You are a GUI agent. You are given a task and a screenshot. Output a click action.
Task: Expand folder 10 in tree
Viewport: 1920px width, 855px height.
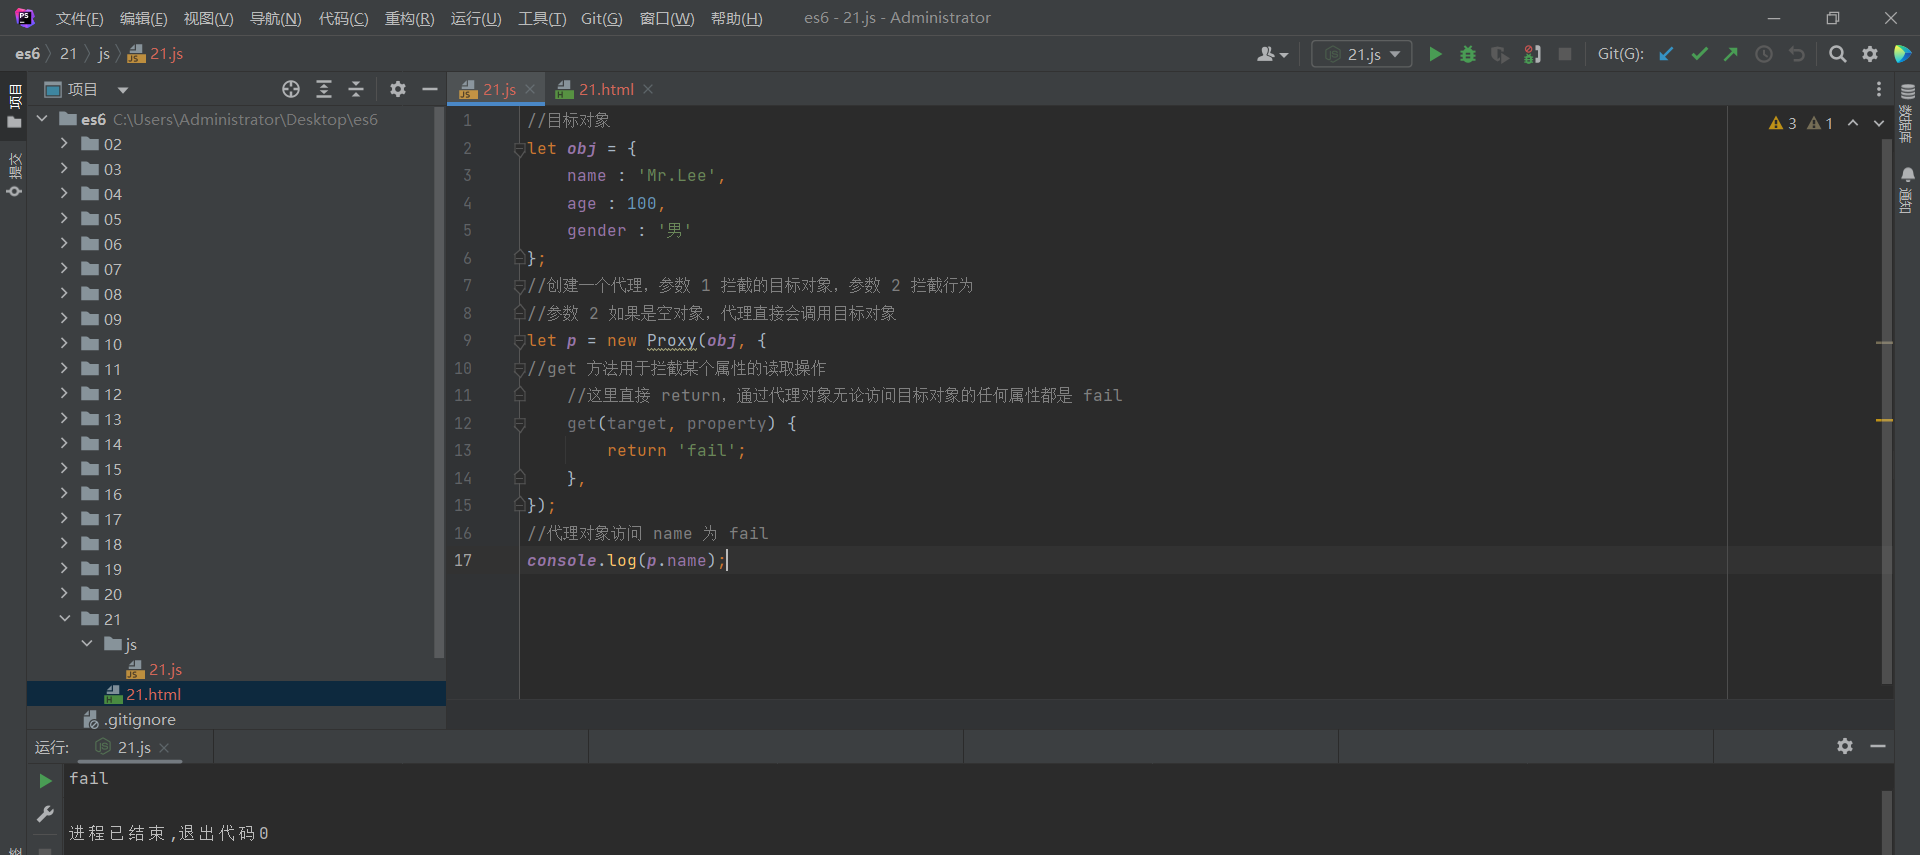click(x=64, y=343)
